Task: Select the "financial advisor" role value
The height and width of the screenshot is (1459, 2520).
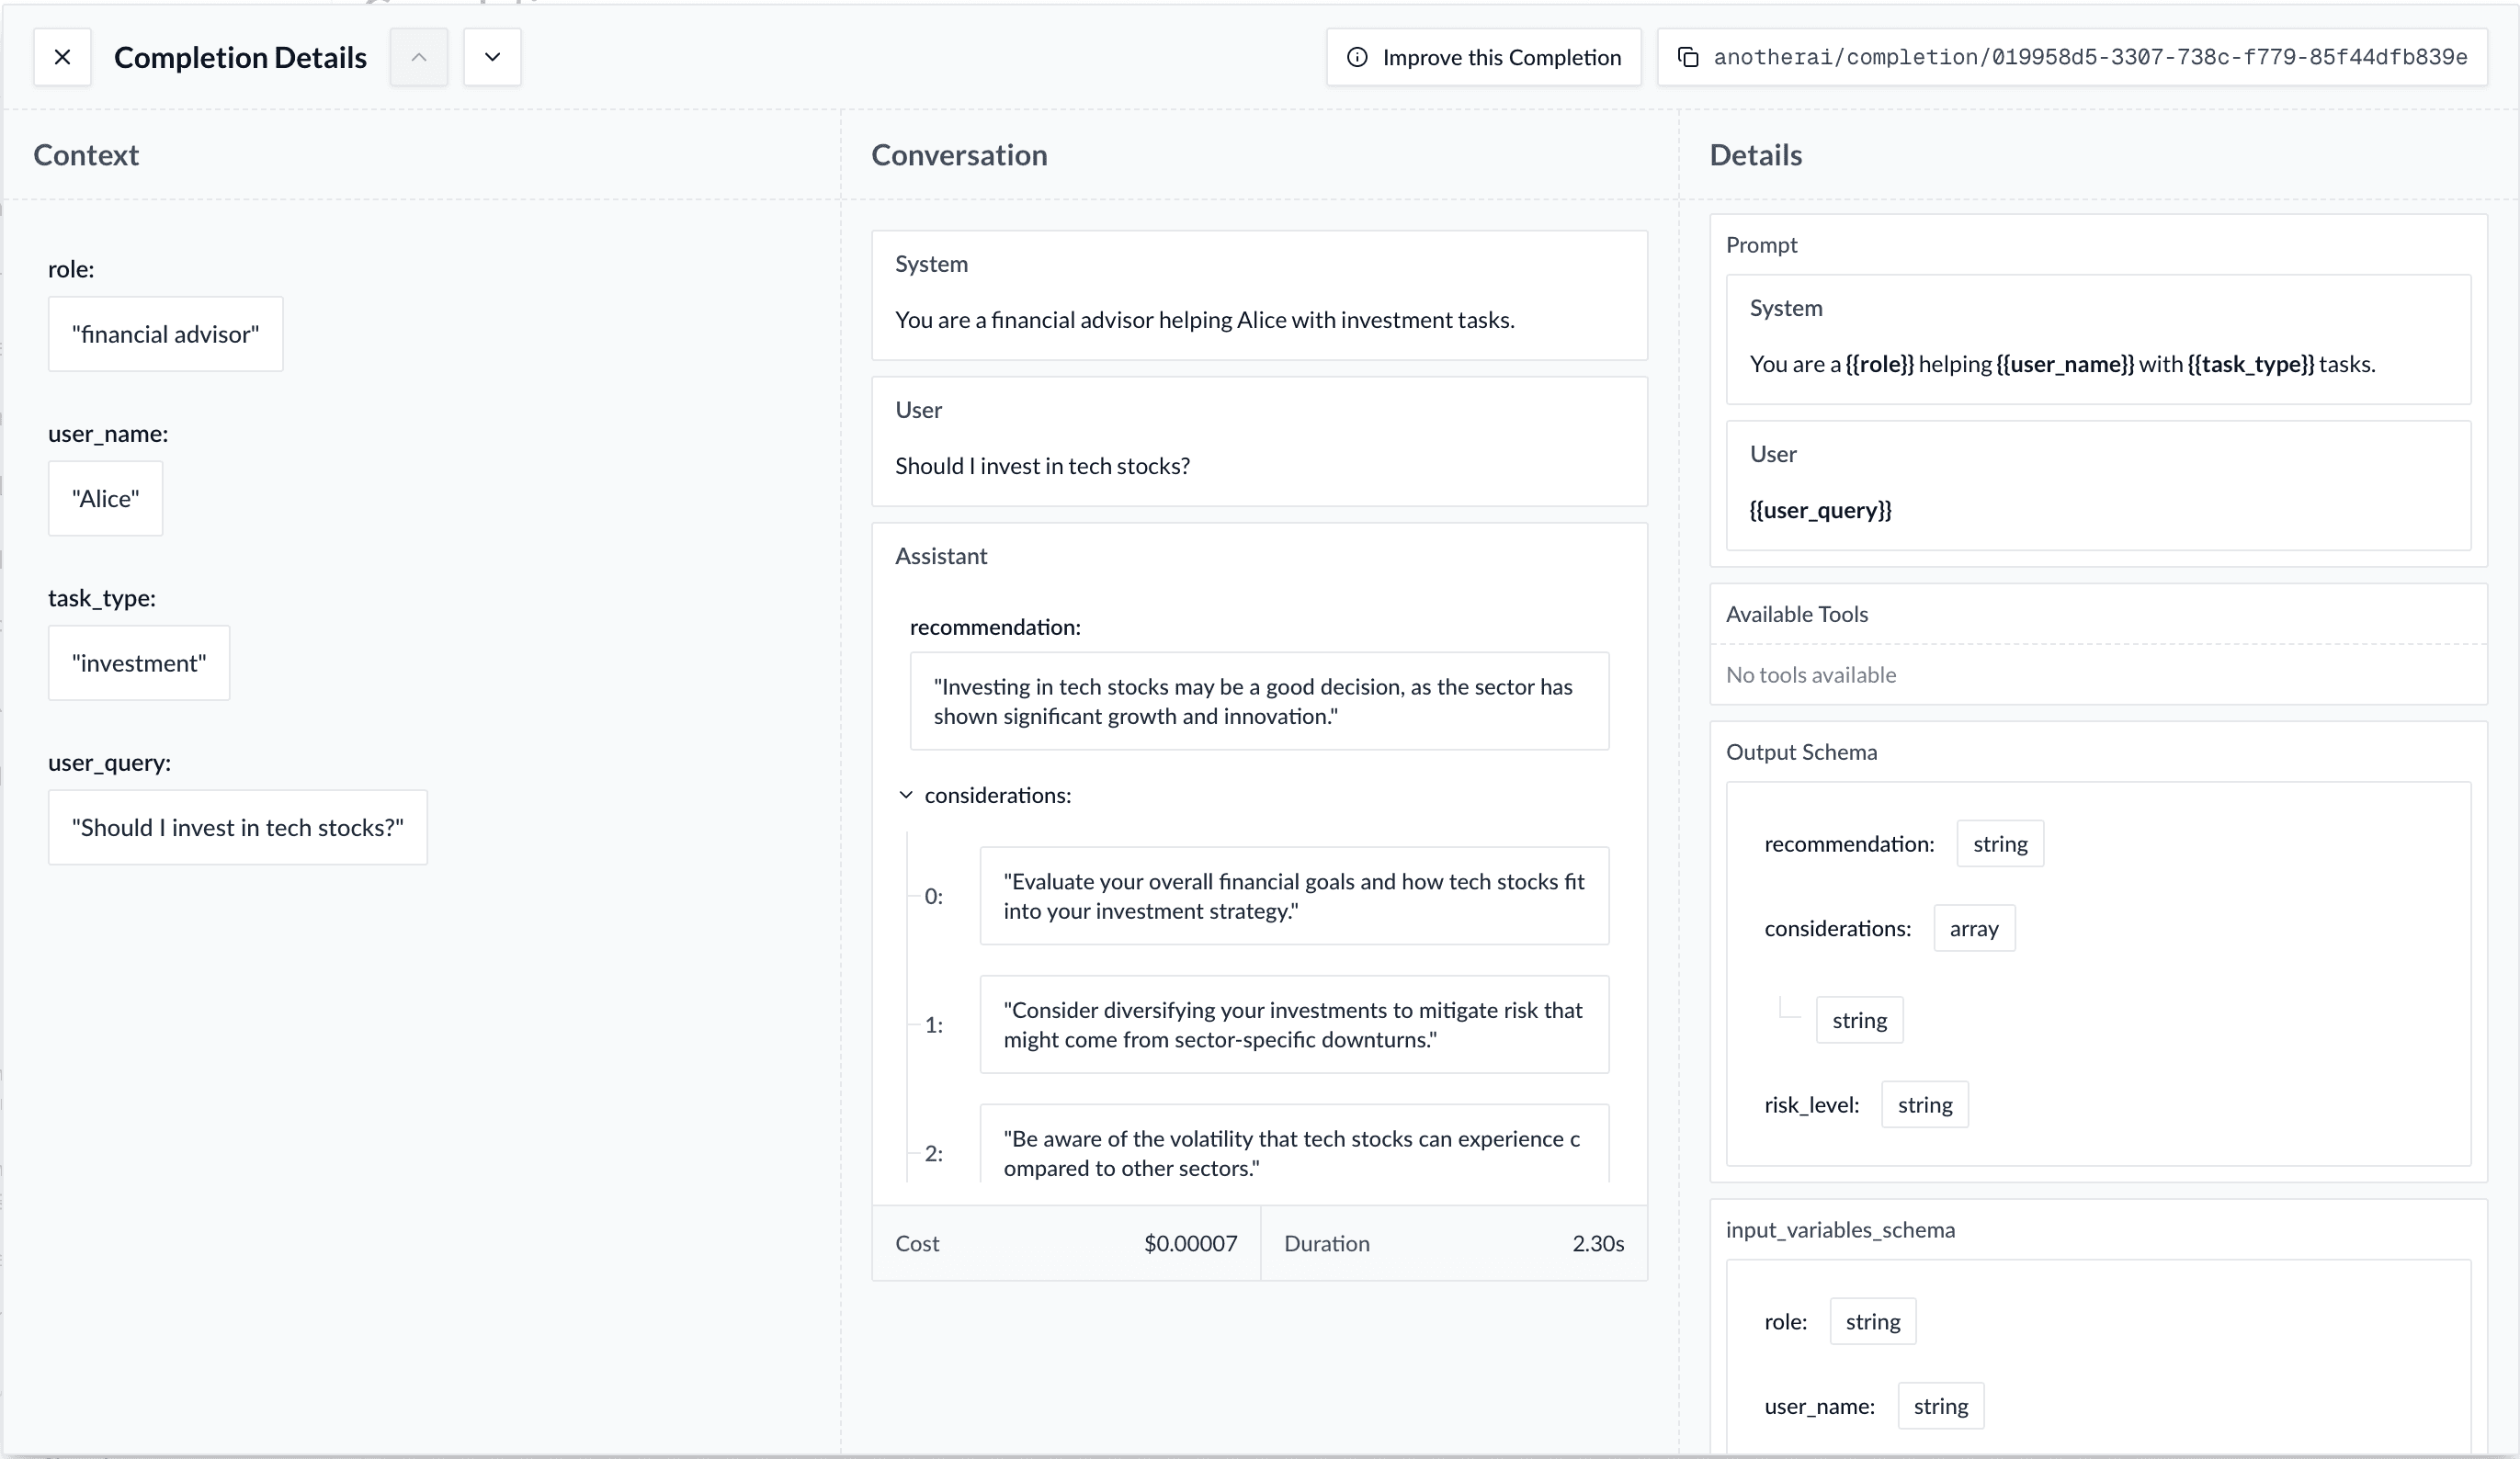Action: point(166,334)
